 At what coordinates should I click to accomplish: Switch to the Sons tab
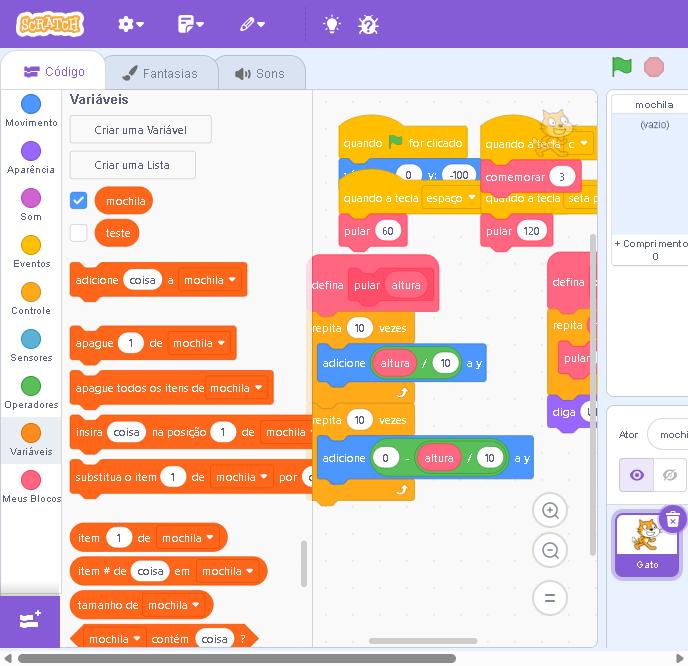[x=260, y=73]
